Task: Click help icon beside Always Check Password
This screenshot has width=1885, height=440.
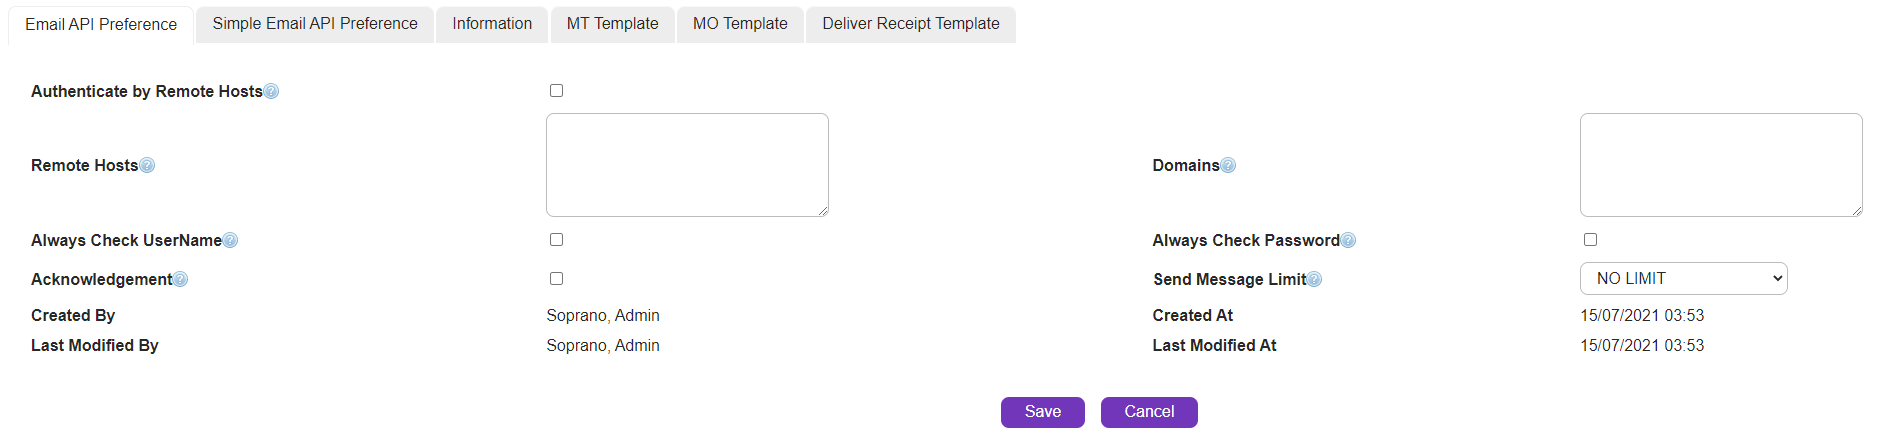Action: pyautogui.click(x=1348, y=241)
